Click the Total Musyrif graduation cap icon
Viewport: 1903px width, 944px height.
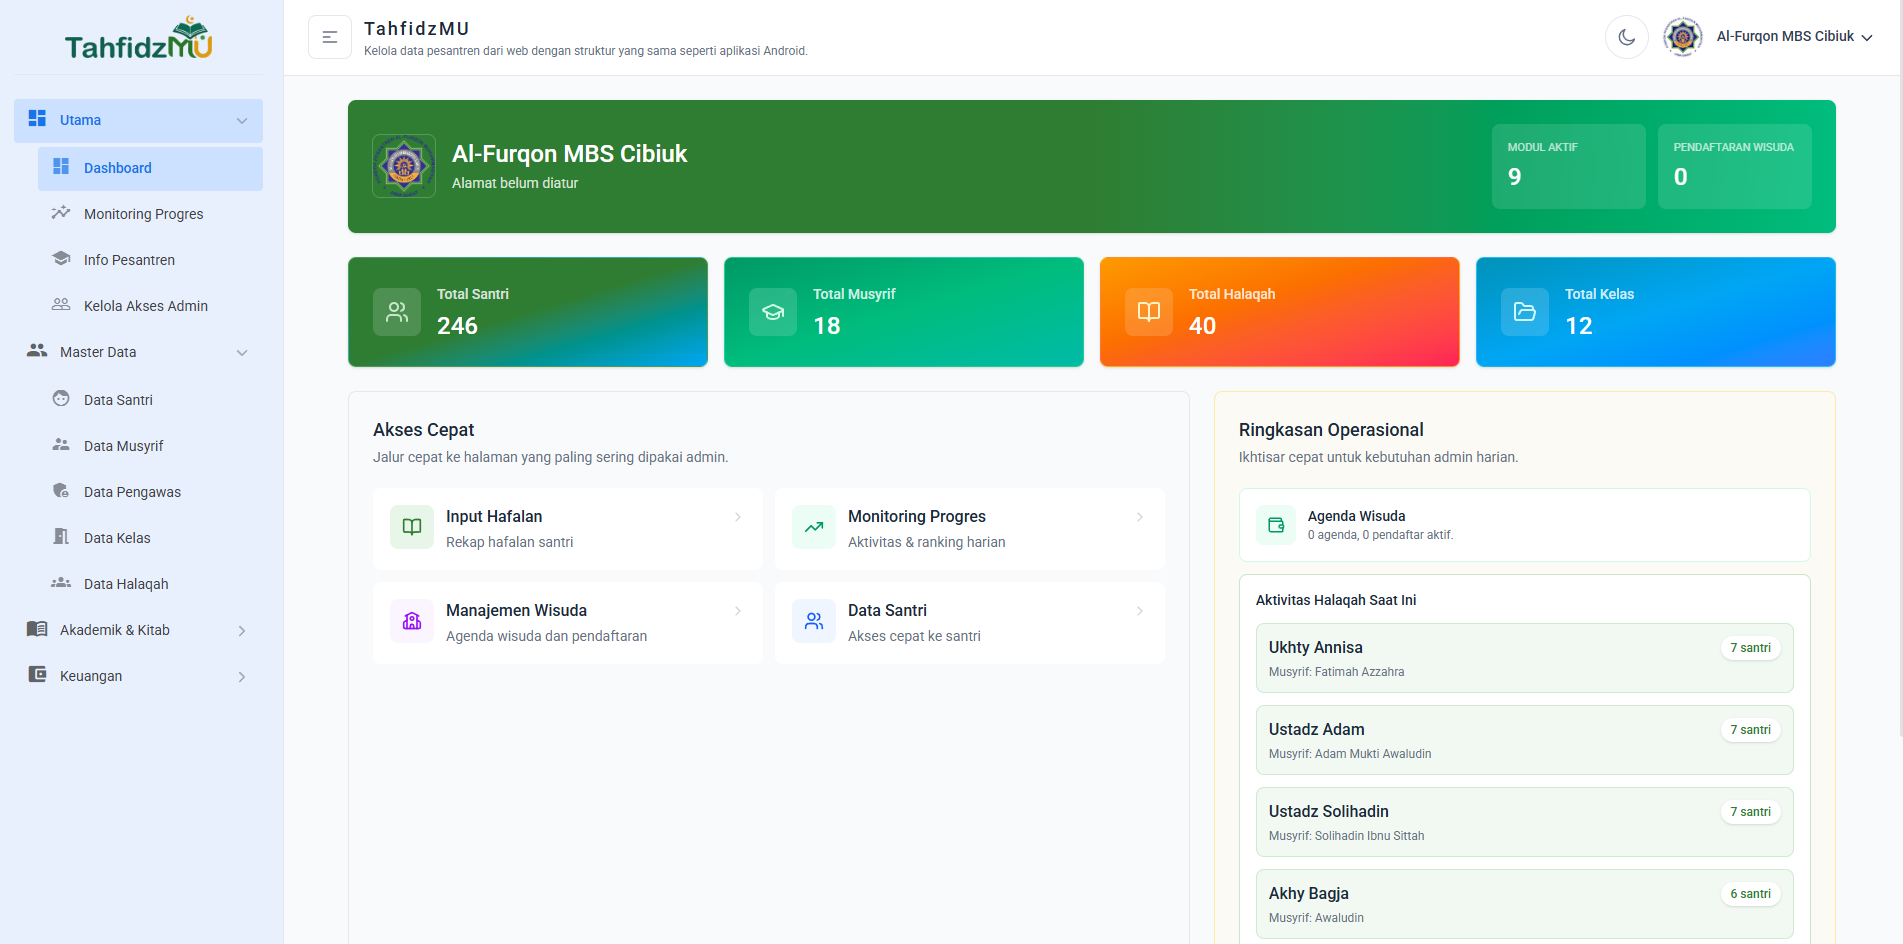(x=773, y=312)
